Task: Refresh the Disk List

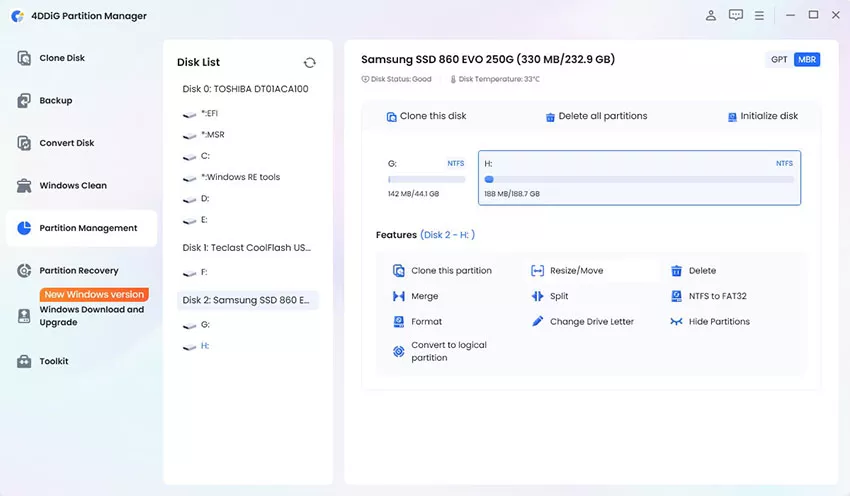Action: (x=310, y=63)
